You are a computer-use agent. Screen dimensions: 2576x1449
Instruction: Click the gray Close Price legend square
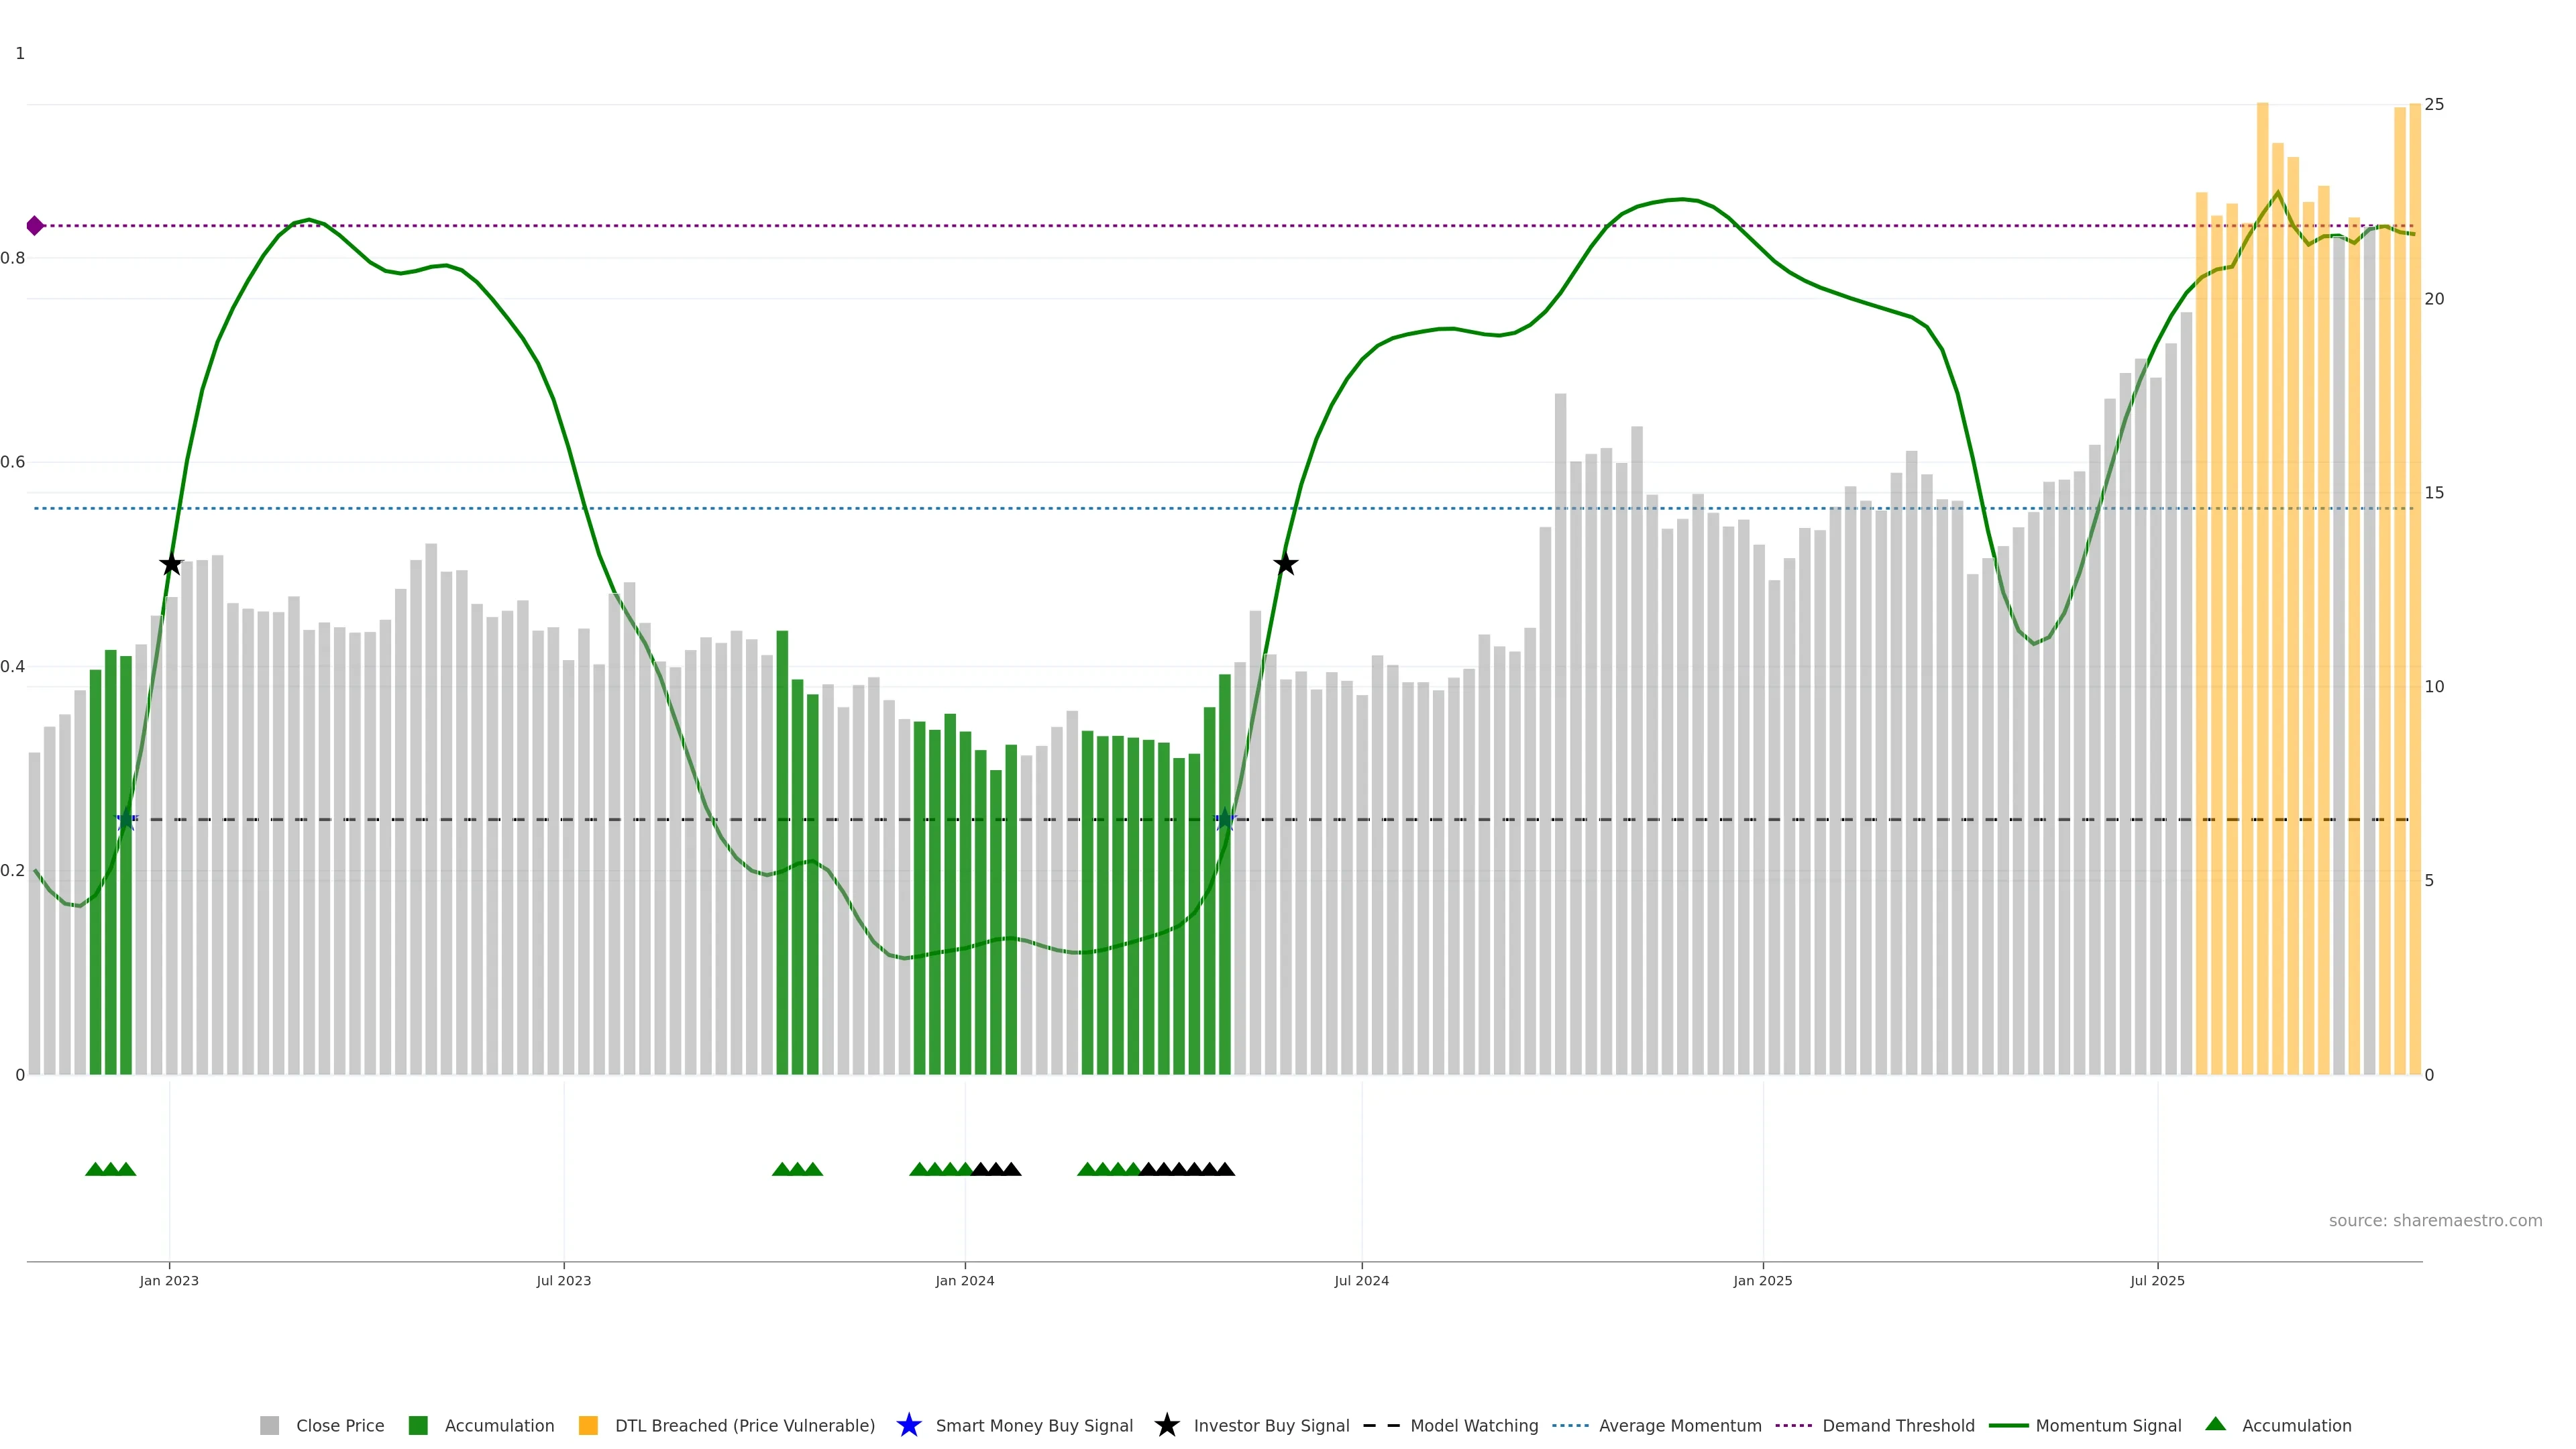[x=269, y=1426]
